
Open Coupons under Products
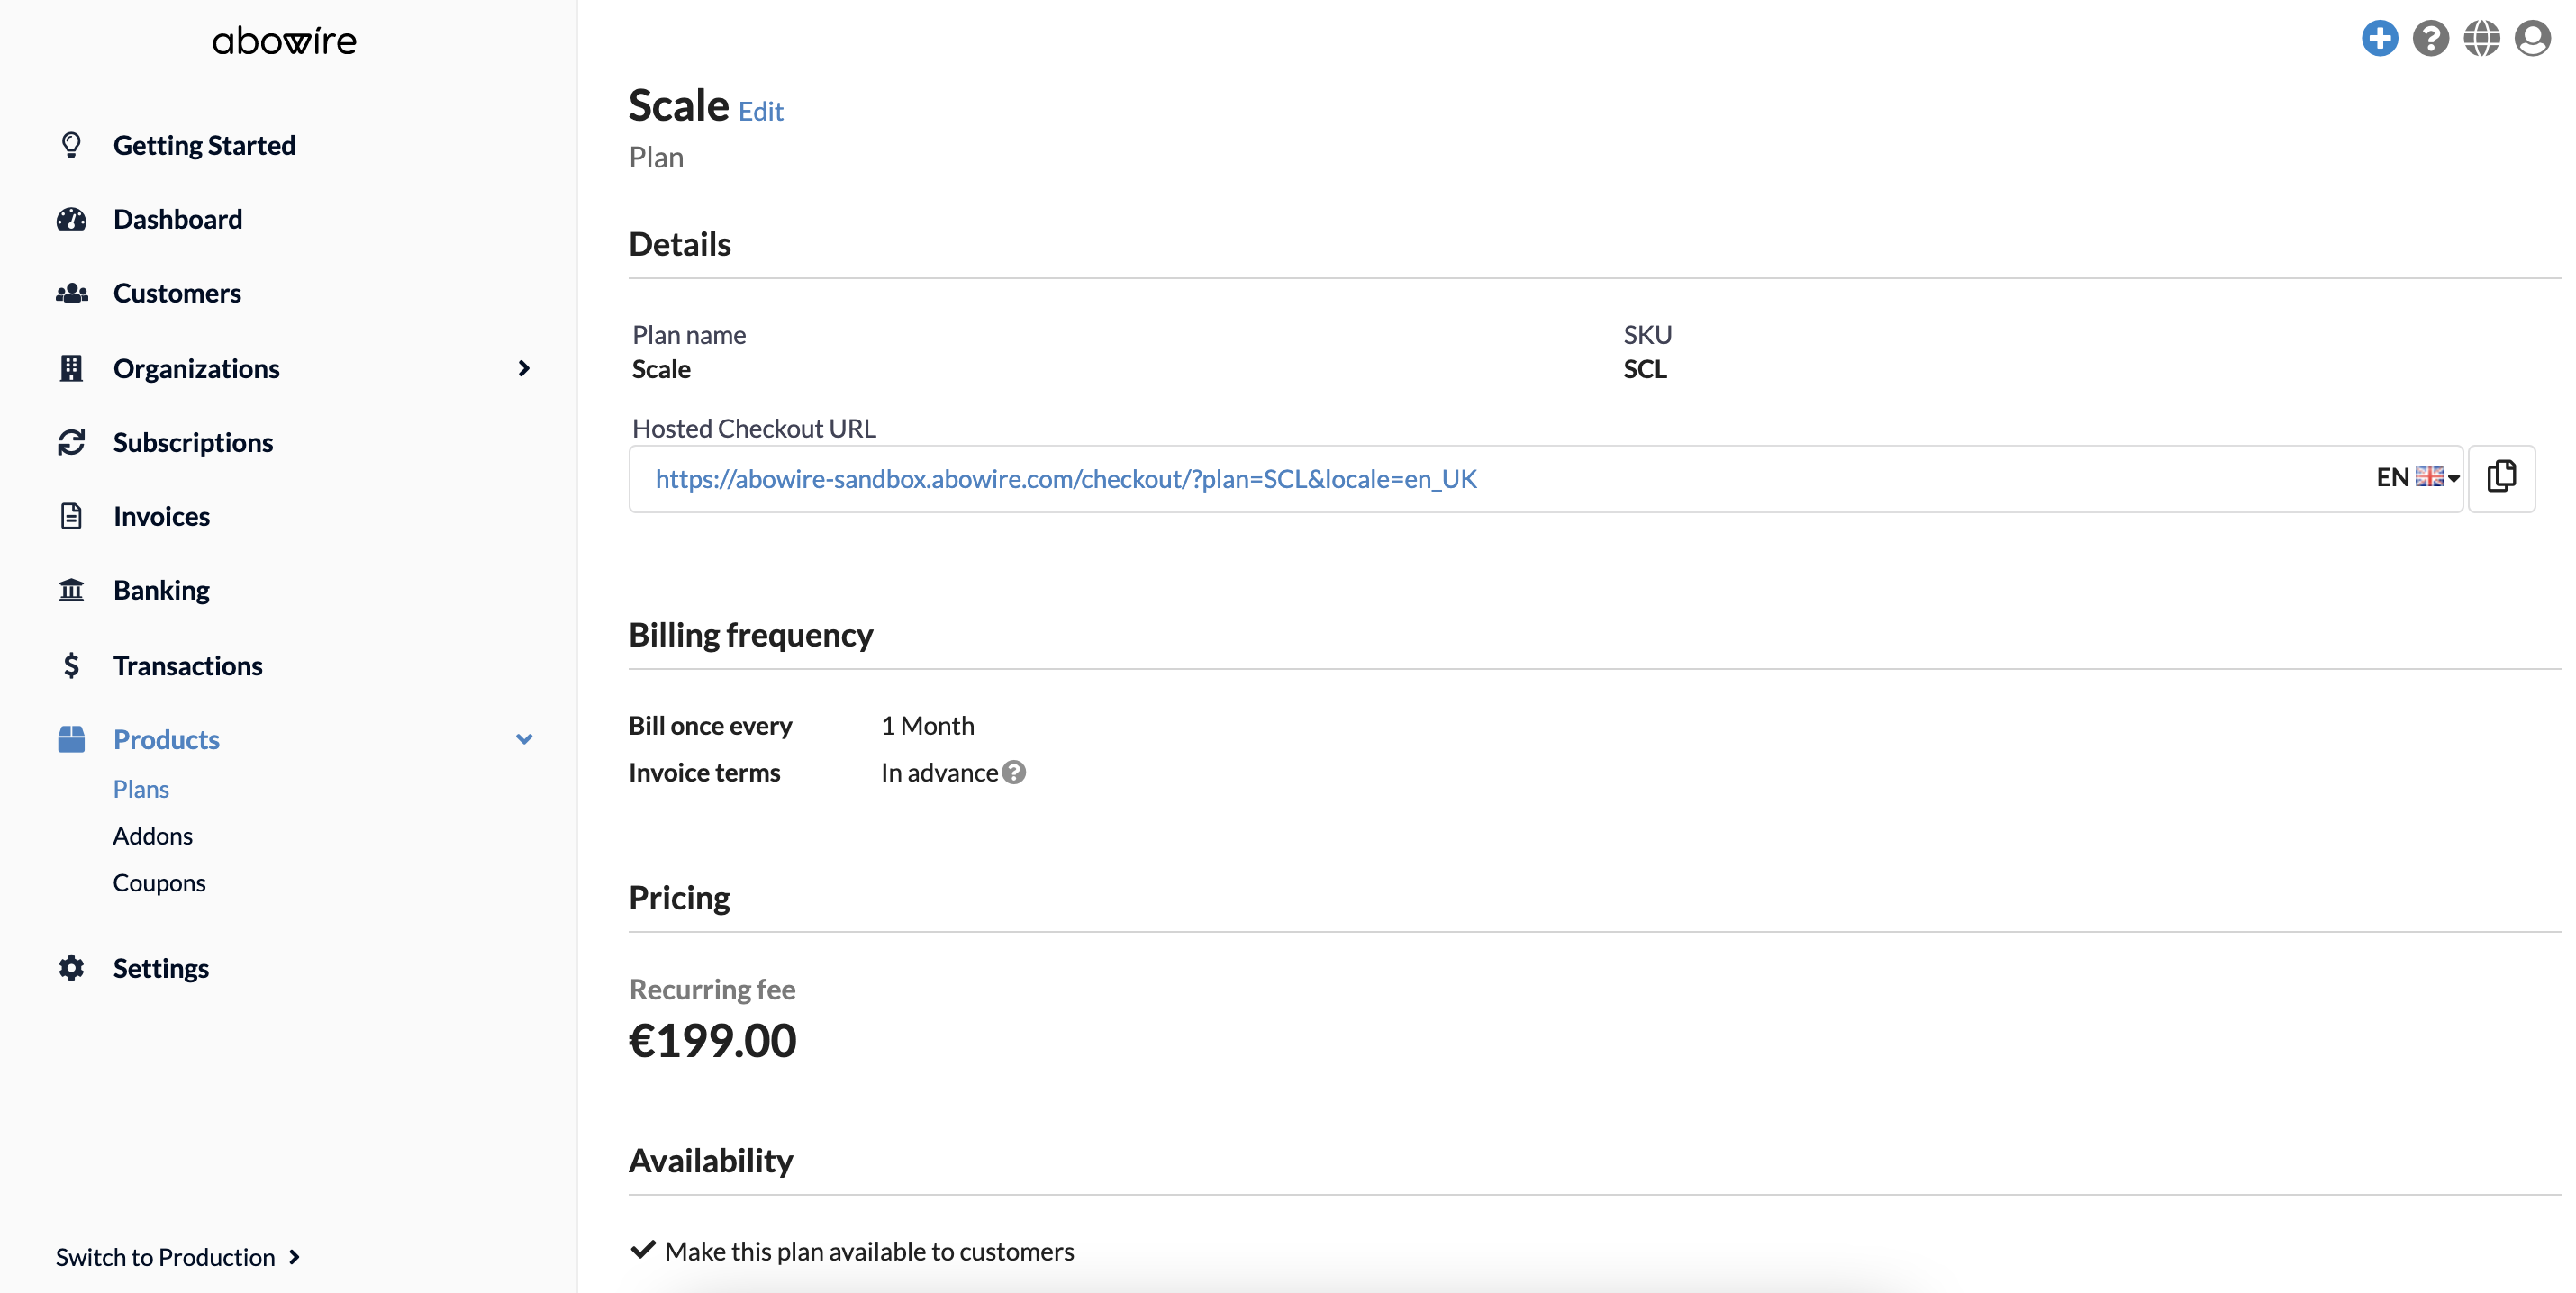click(x=159, y=882)
